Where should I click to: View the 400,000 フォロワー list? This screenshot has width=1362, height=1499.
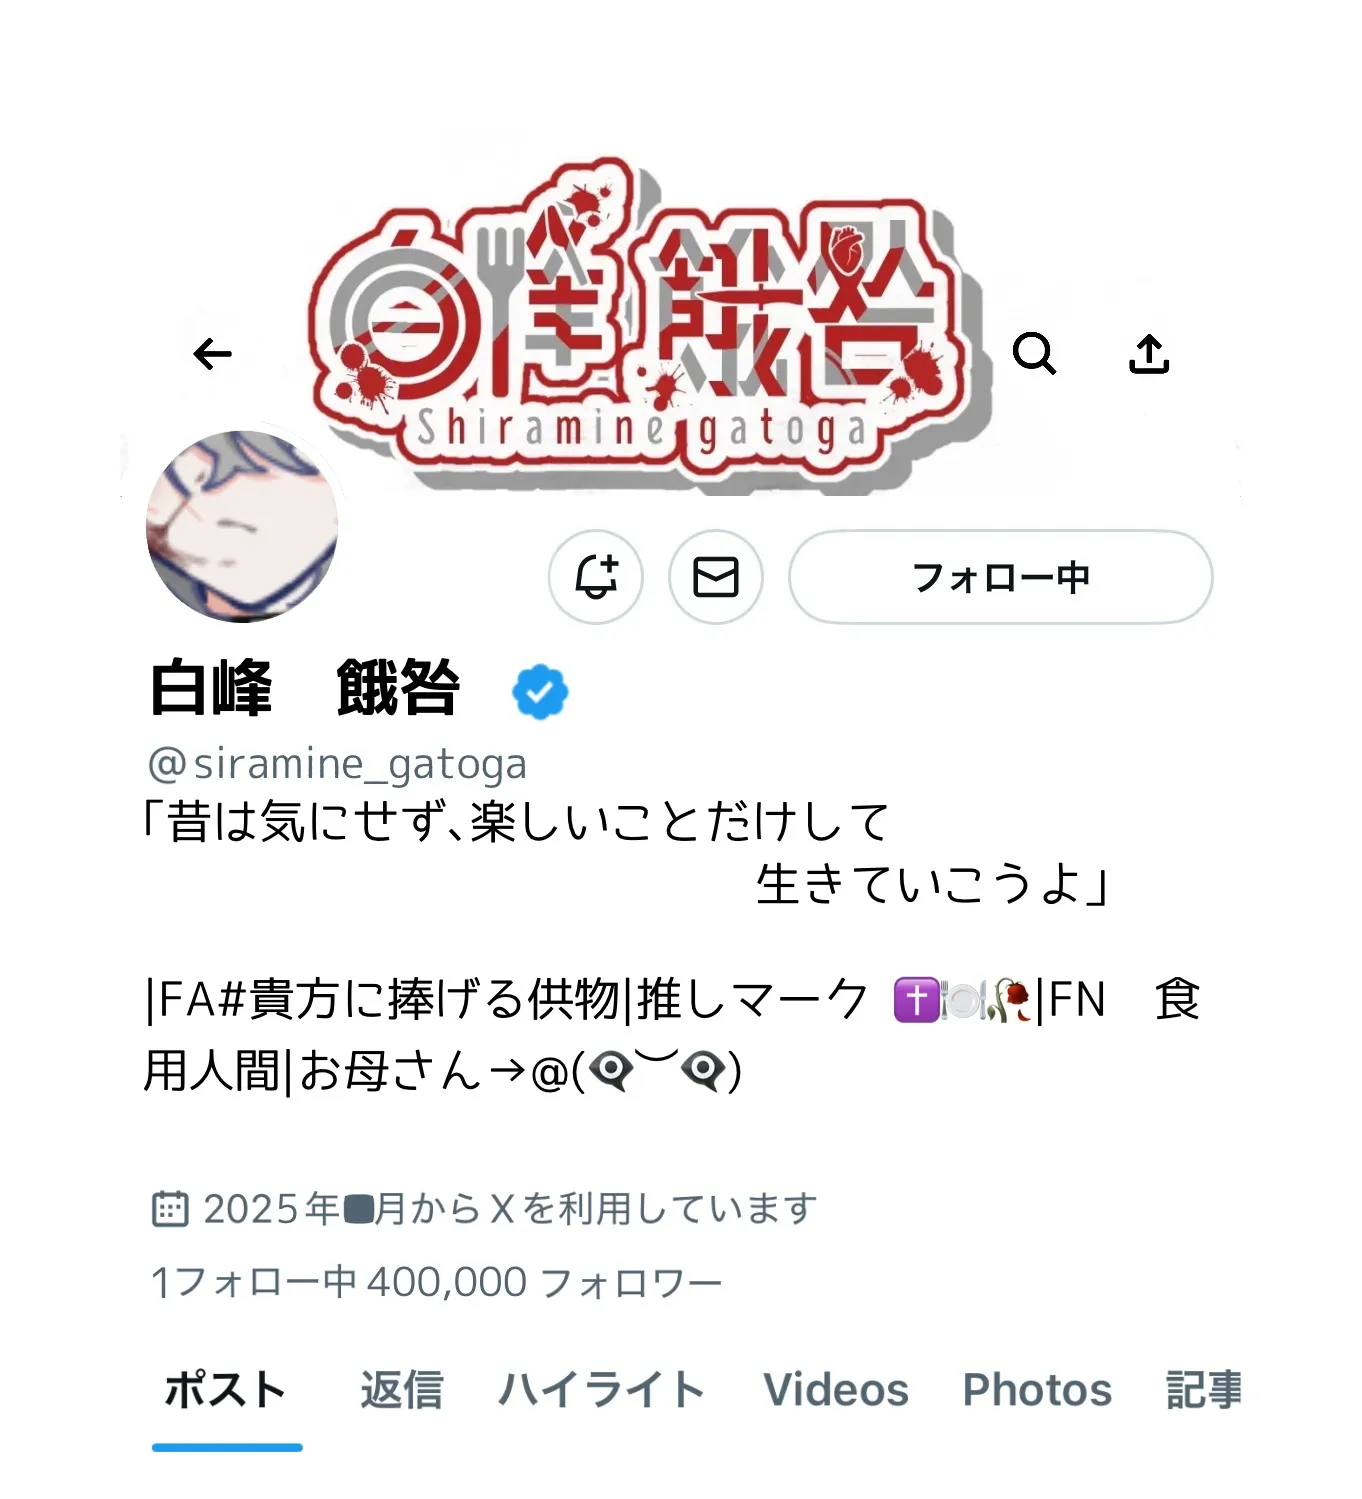(x=544, y=1282)
